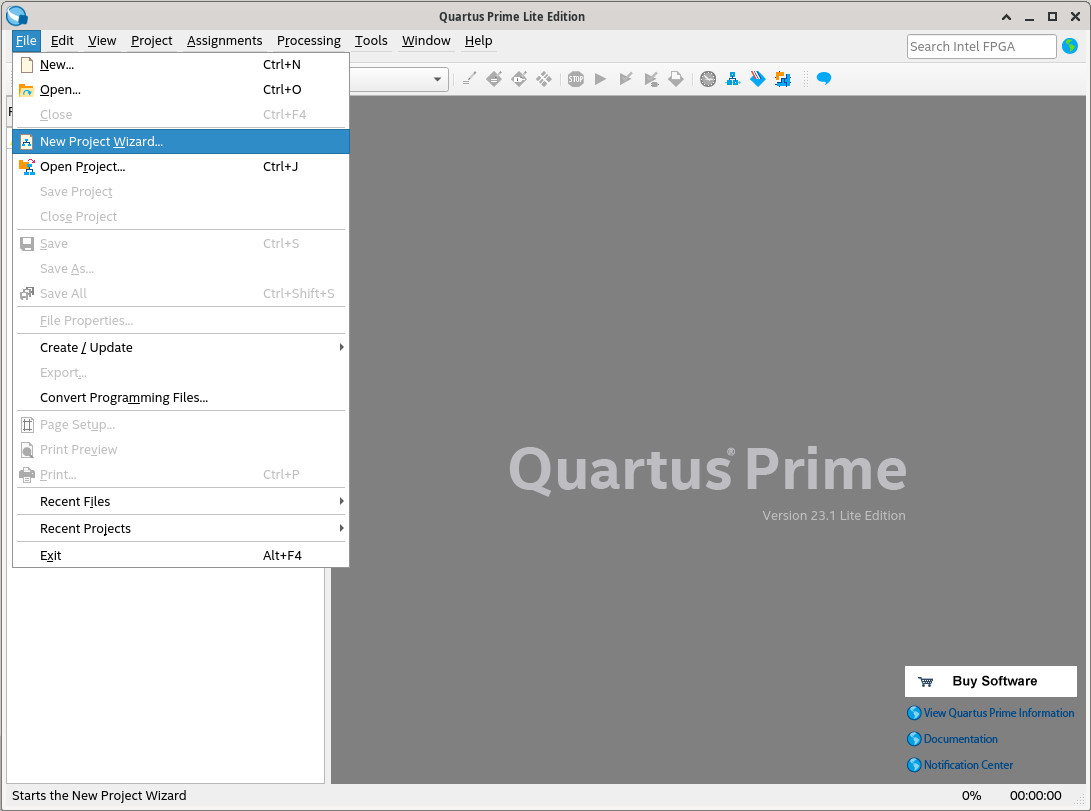Open the Project menu
The height and width of the screenshot is (811, 1091).
pos(152,41)
